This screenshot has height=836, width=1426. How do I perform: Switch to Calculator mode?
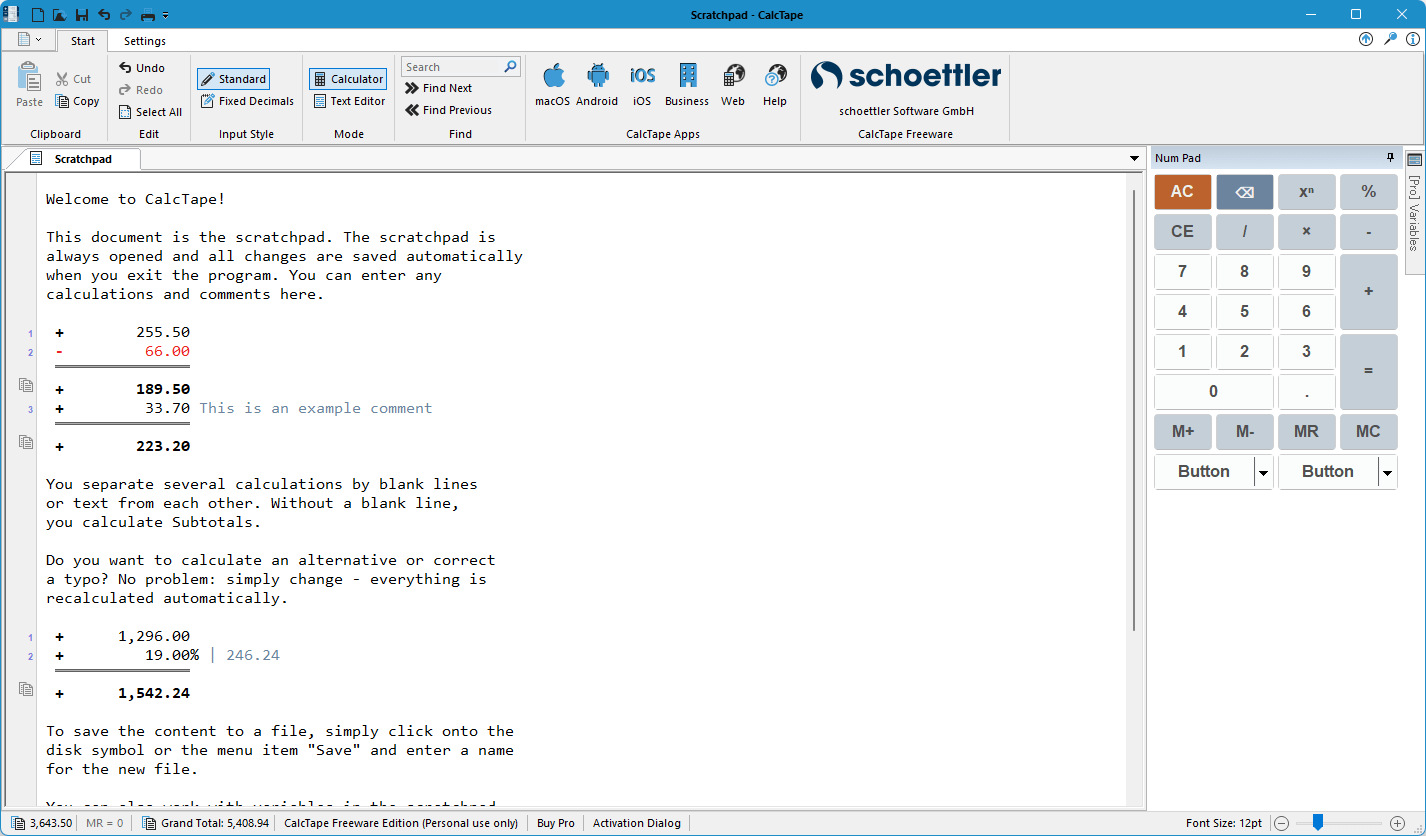[x=347, y=79]
